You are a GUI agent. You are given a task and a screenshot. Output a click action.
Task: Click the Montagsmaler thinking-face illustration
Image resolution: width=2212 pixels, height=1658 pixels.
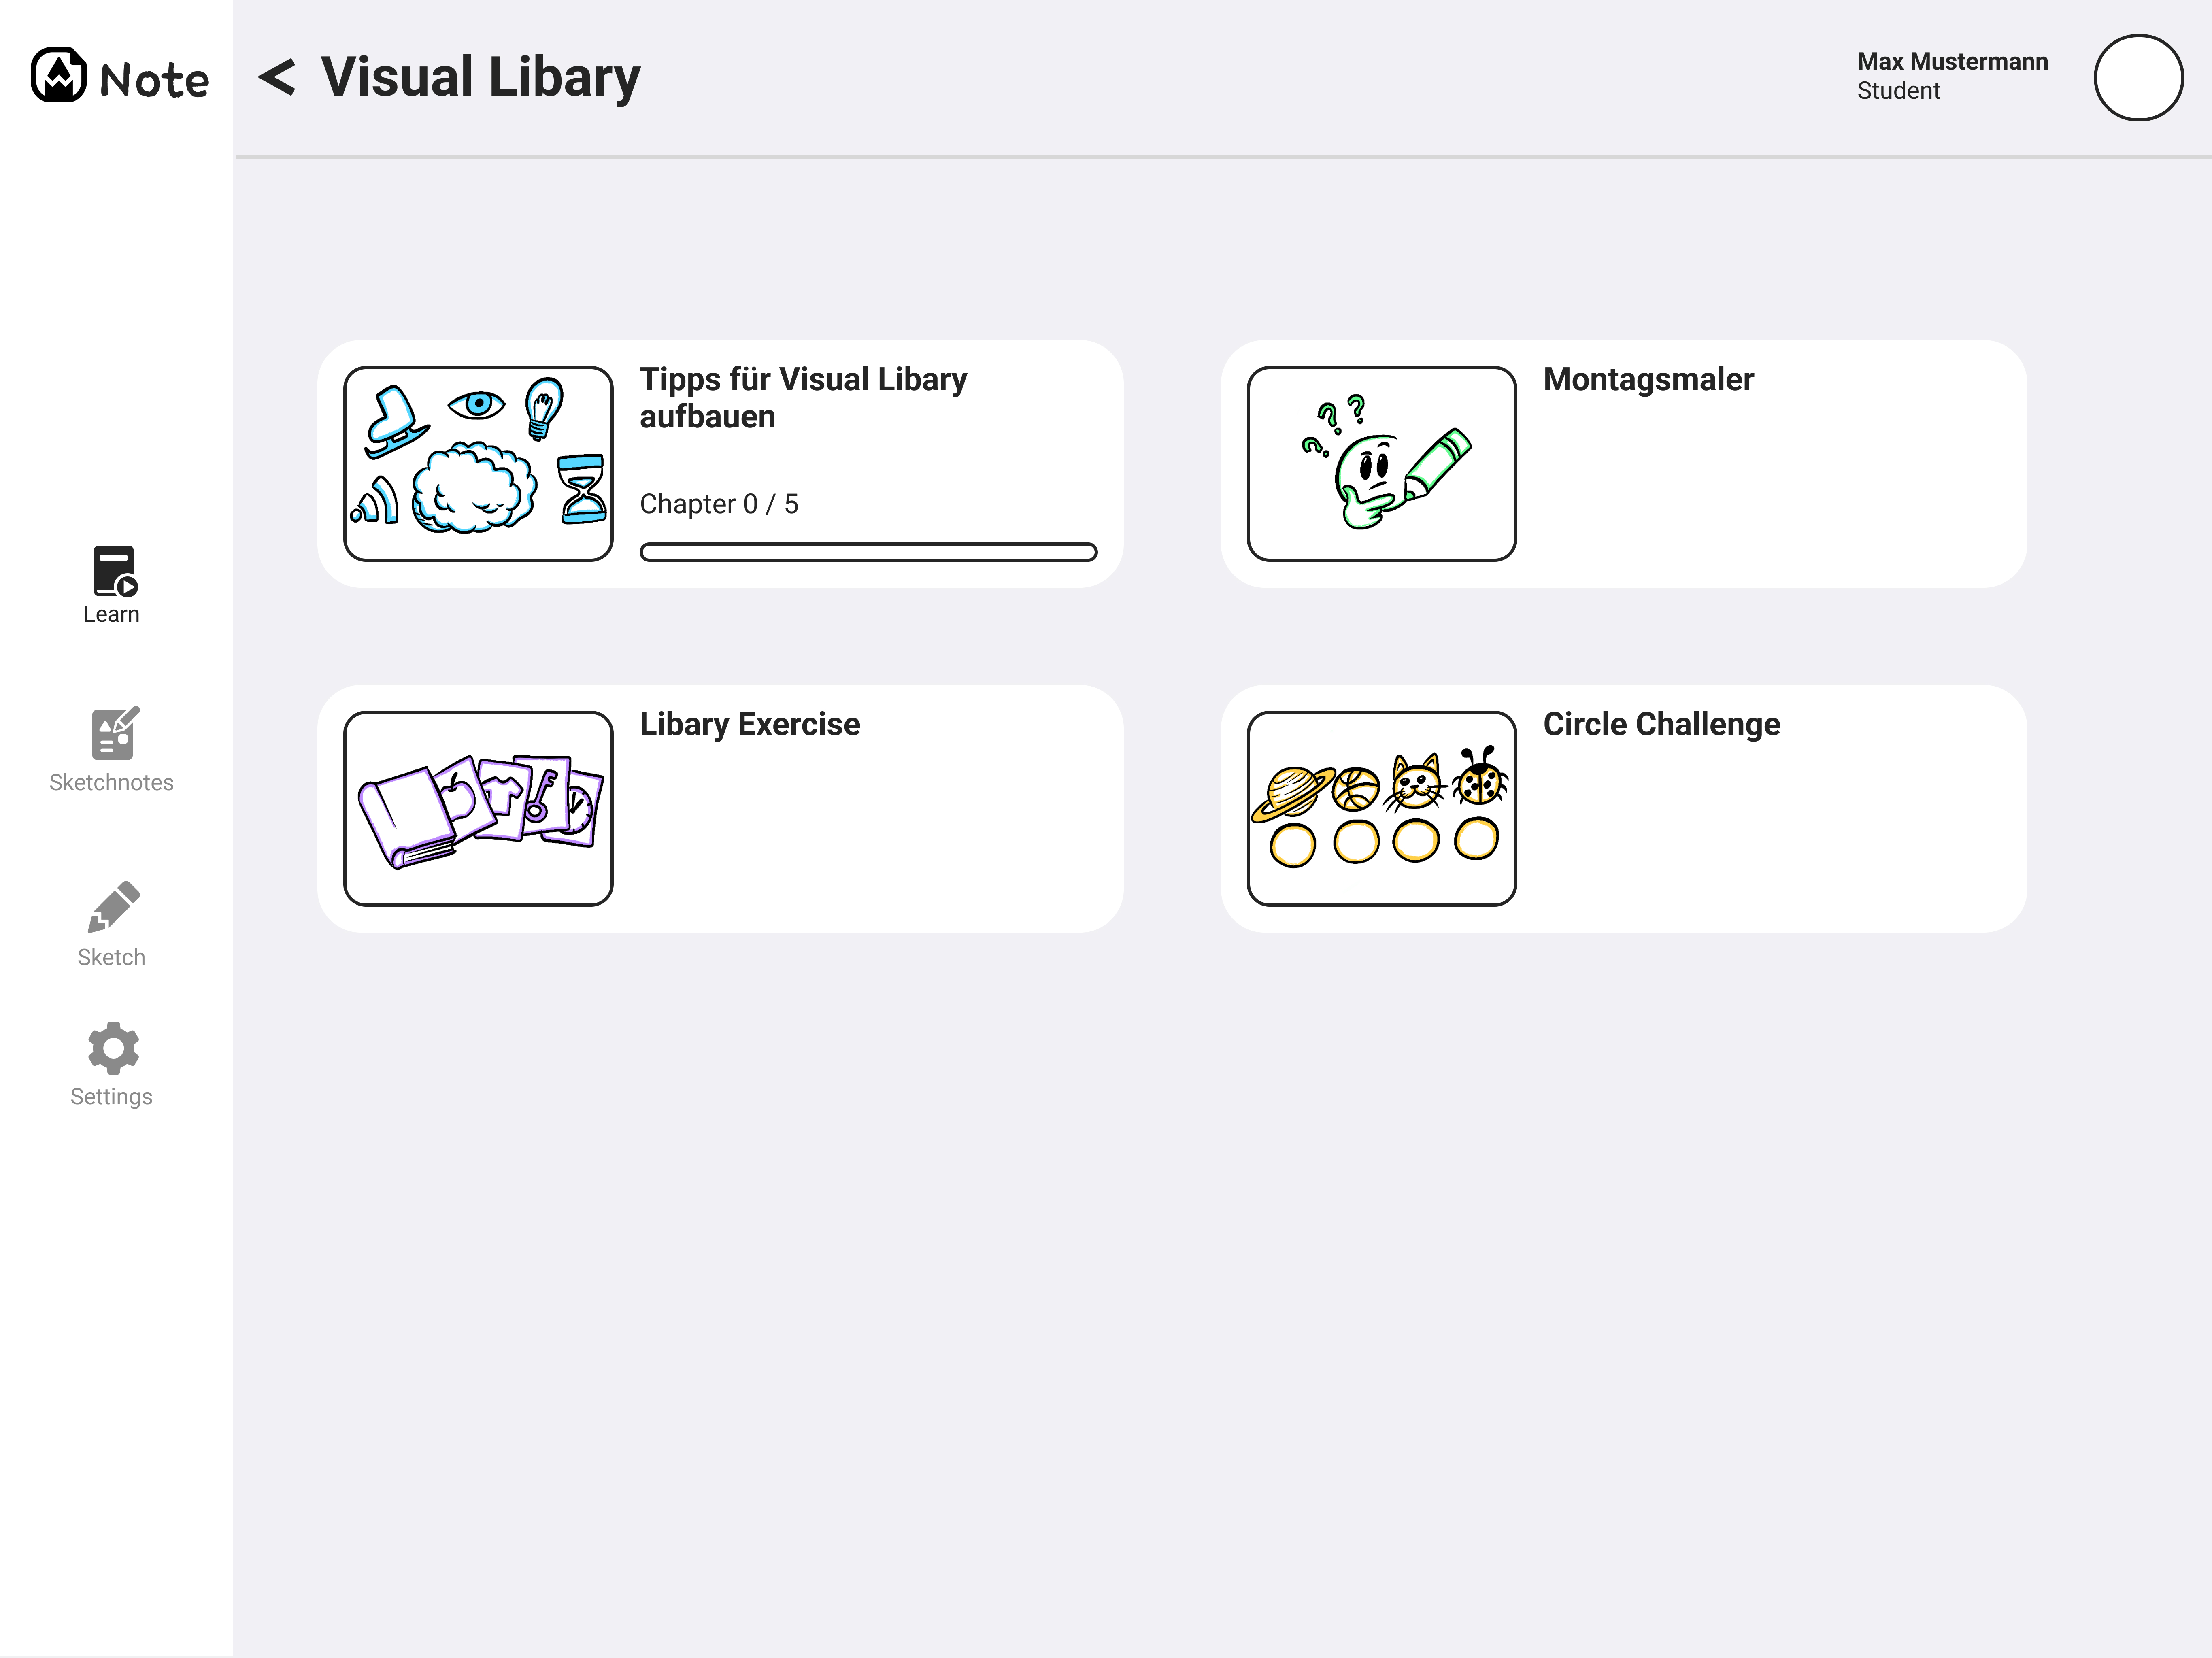[1382, 464]
